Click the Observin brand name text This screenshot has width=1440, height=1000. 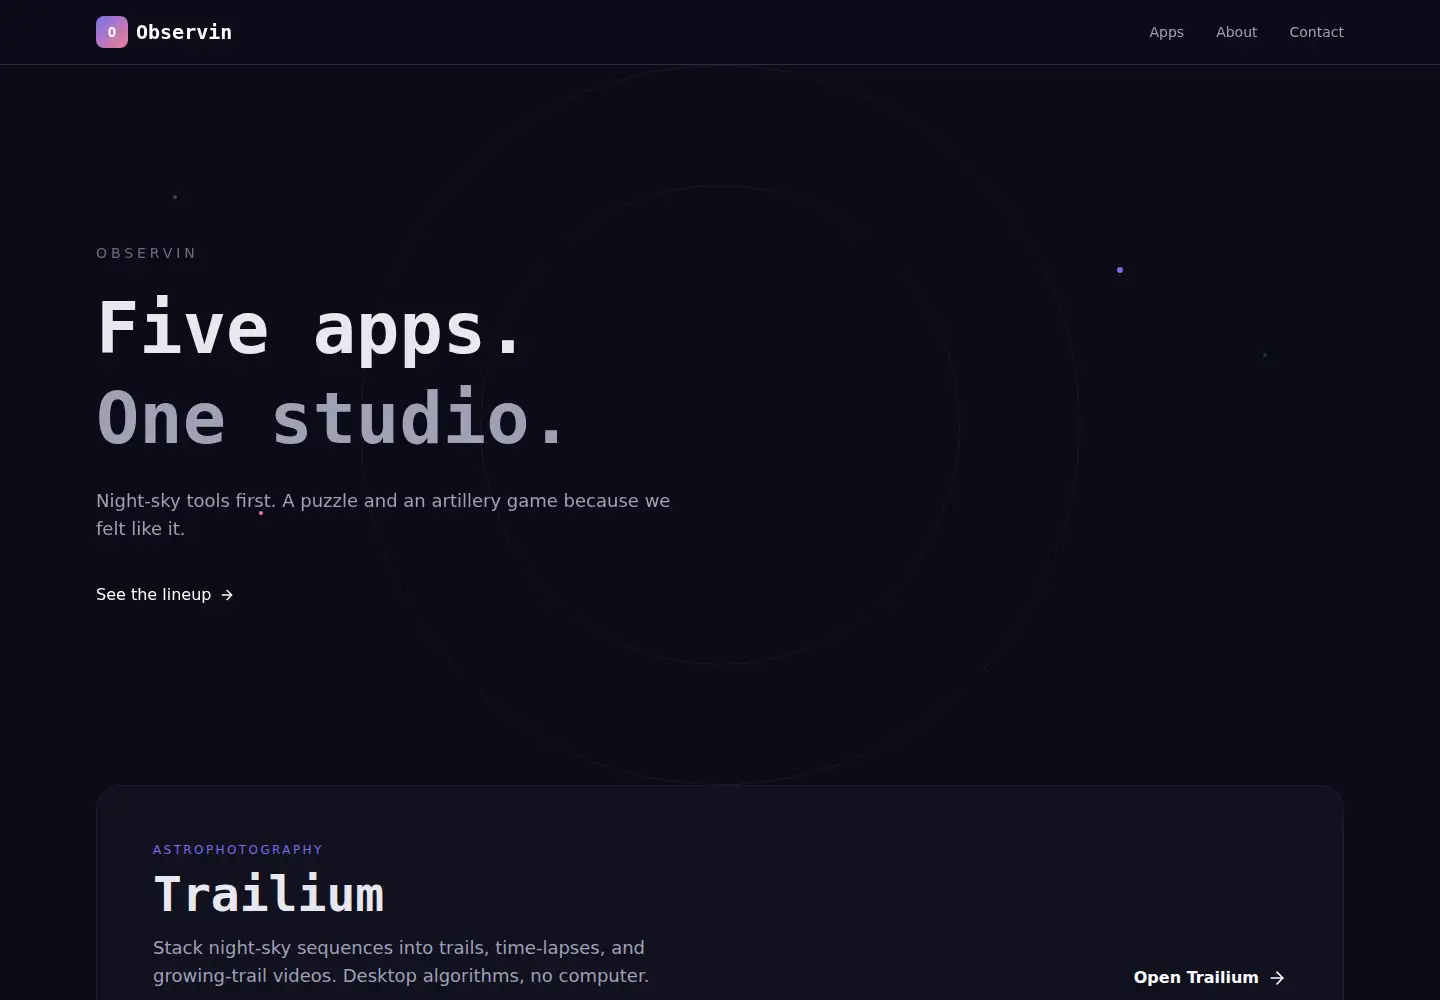click(x=184, y=32)
